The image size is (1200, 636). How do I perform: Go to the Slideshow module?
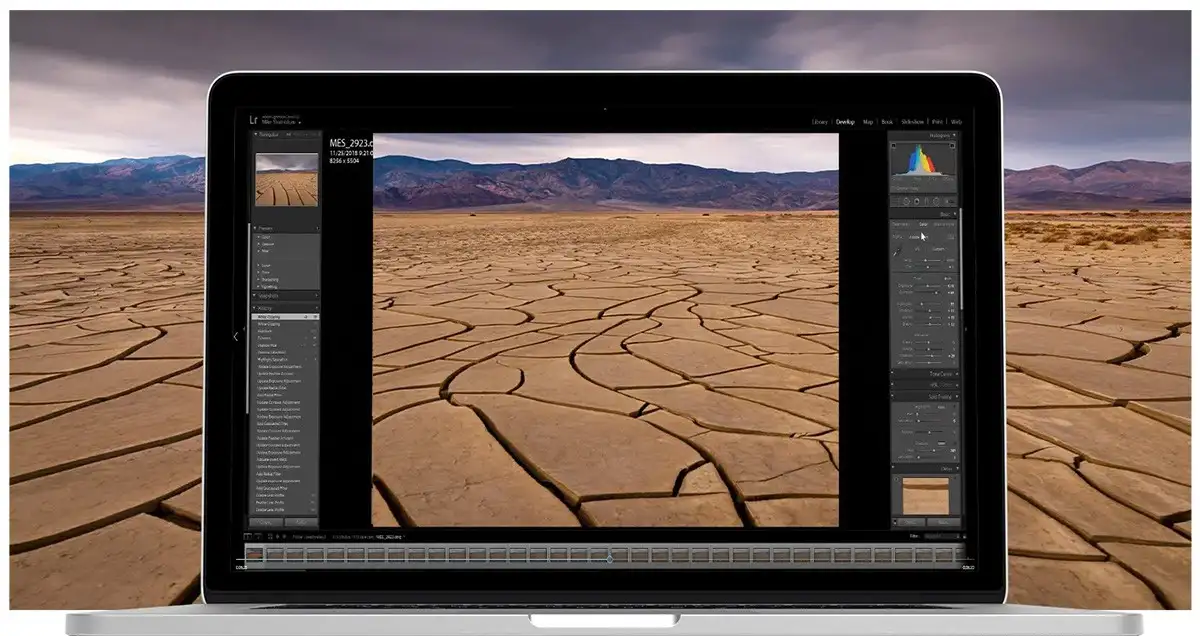pyautogui.click(x=912, y=122)
